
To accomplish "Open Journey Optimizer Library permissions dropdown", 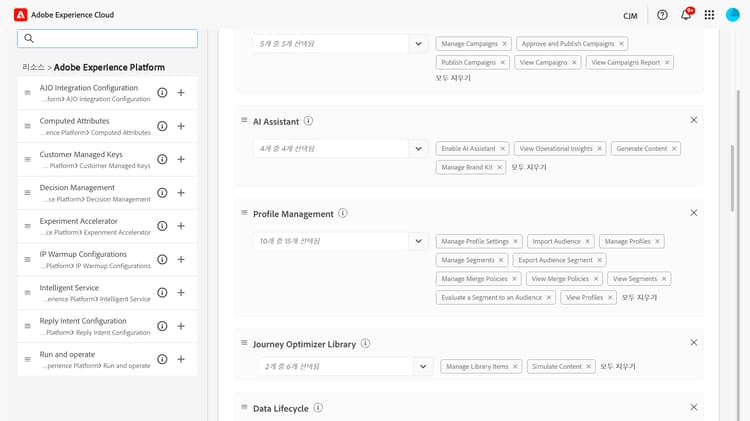I will tap(423, 366).
